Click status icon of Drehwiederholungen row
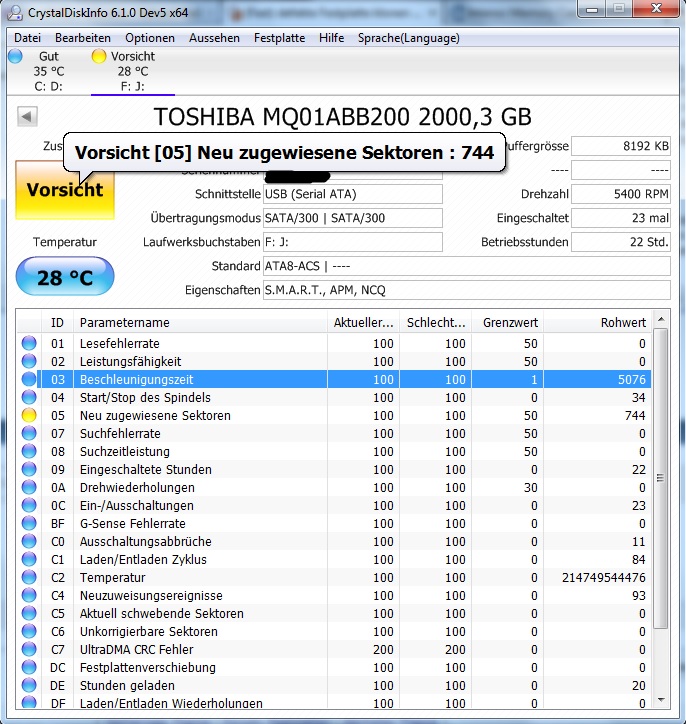 pos(29,487)
